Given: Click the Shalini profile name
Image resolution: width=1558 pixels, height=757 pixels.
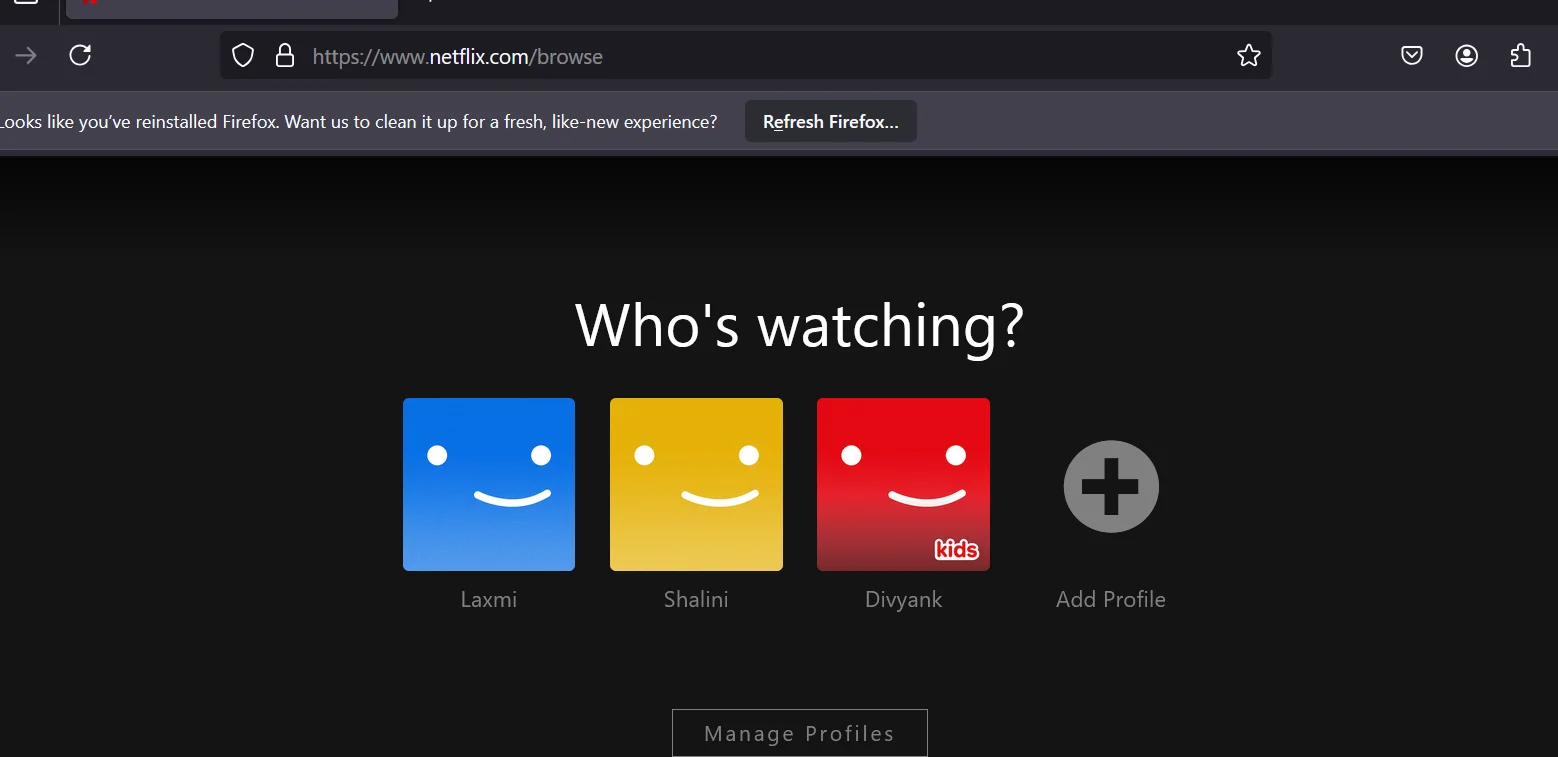Looking at the screenshot, I should [696, 600].
